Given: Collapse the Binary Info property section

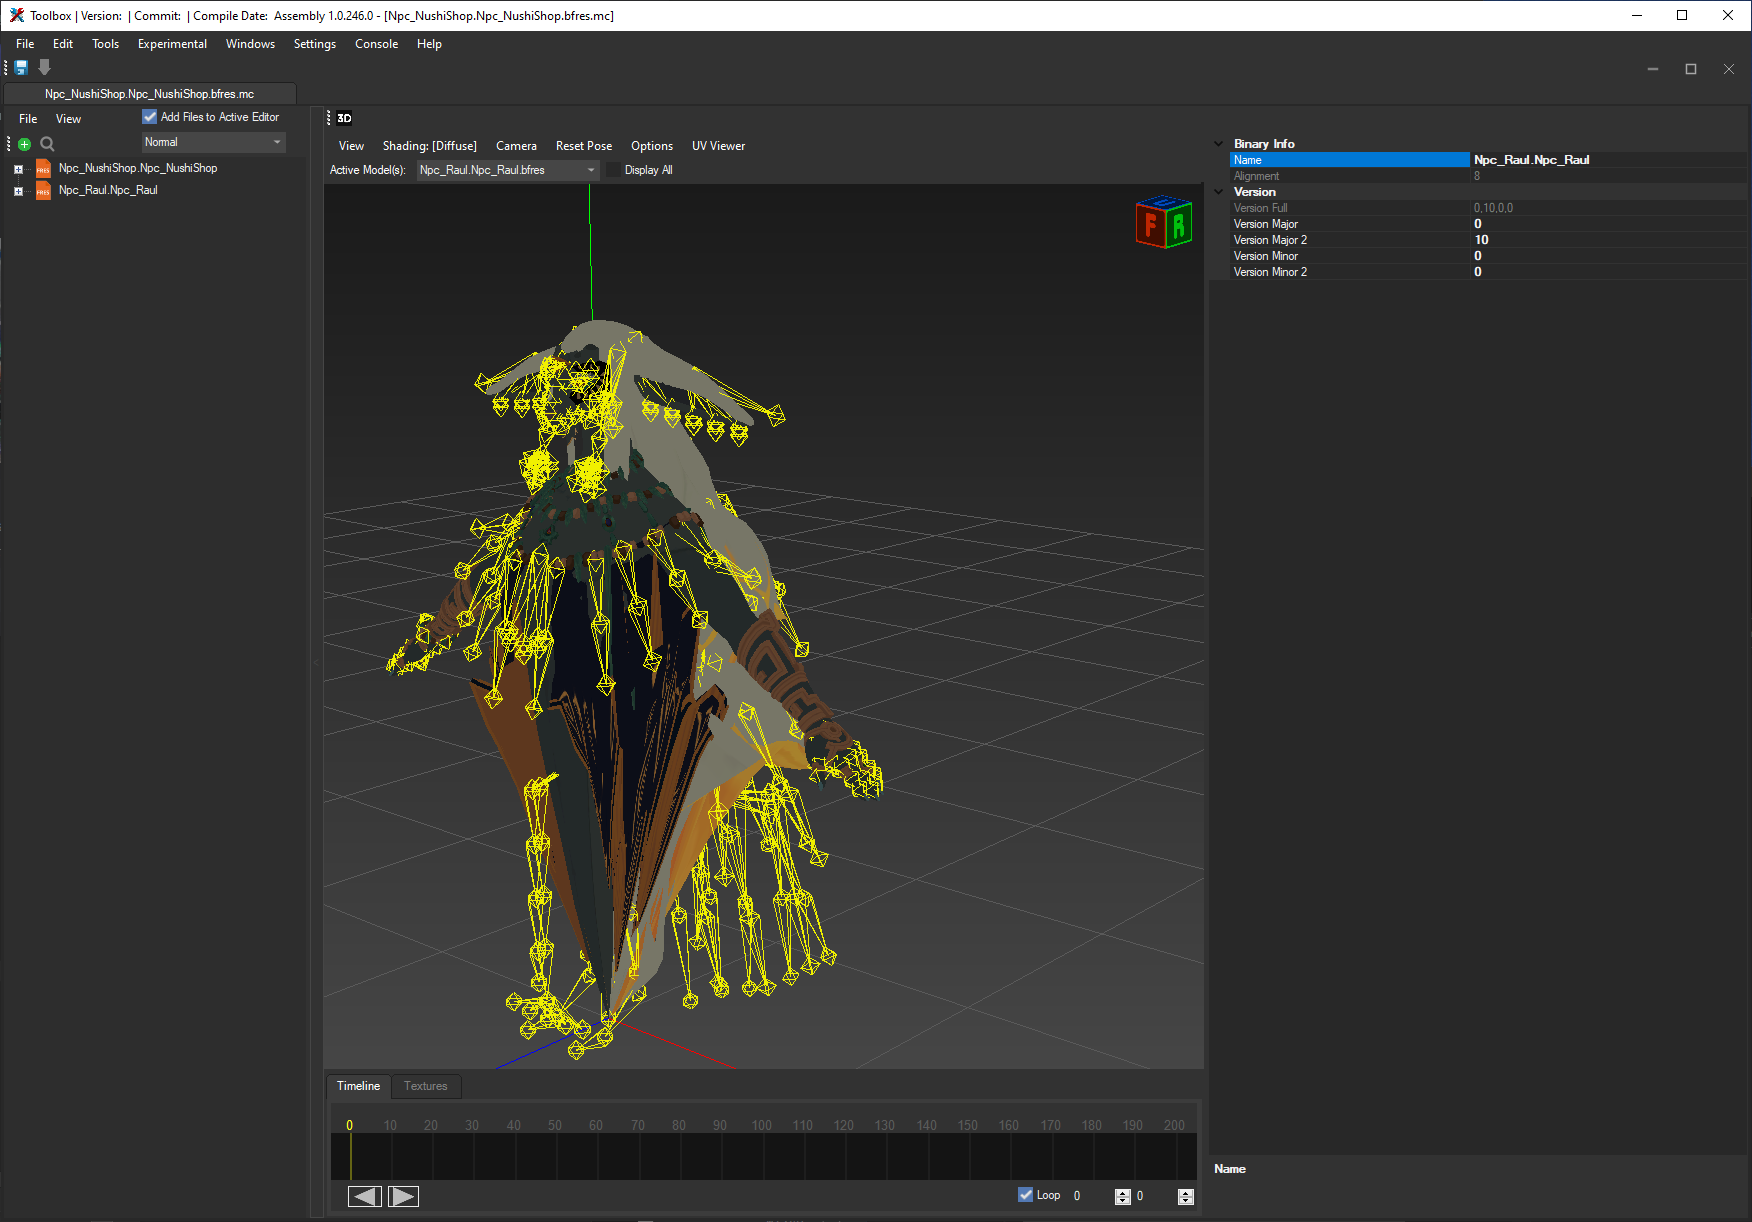Looking at the screenshot, I should pos(1218,144).
